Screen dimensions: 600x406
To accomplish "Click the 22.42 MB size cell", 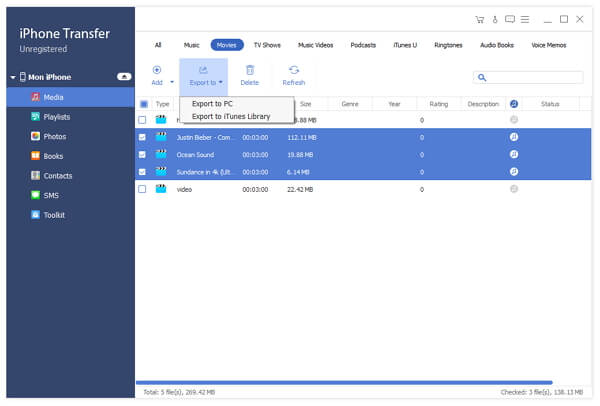I will 300,189.
